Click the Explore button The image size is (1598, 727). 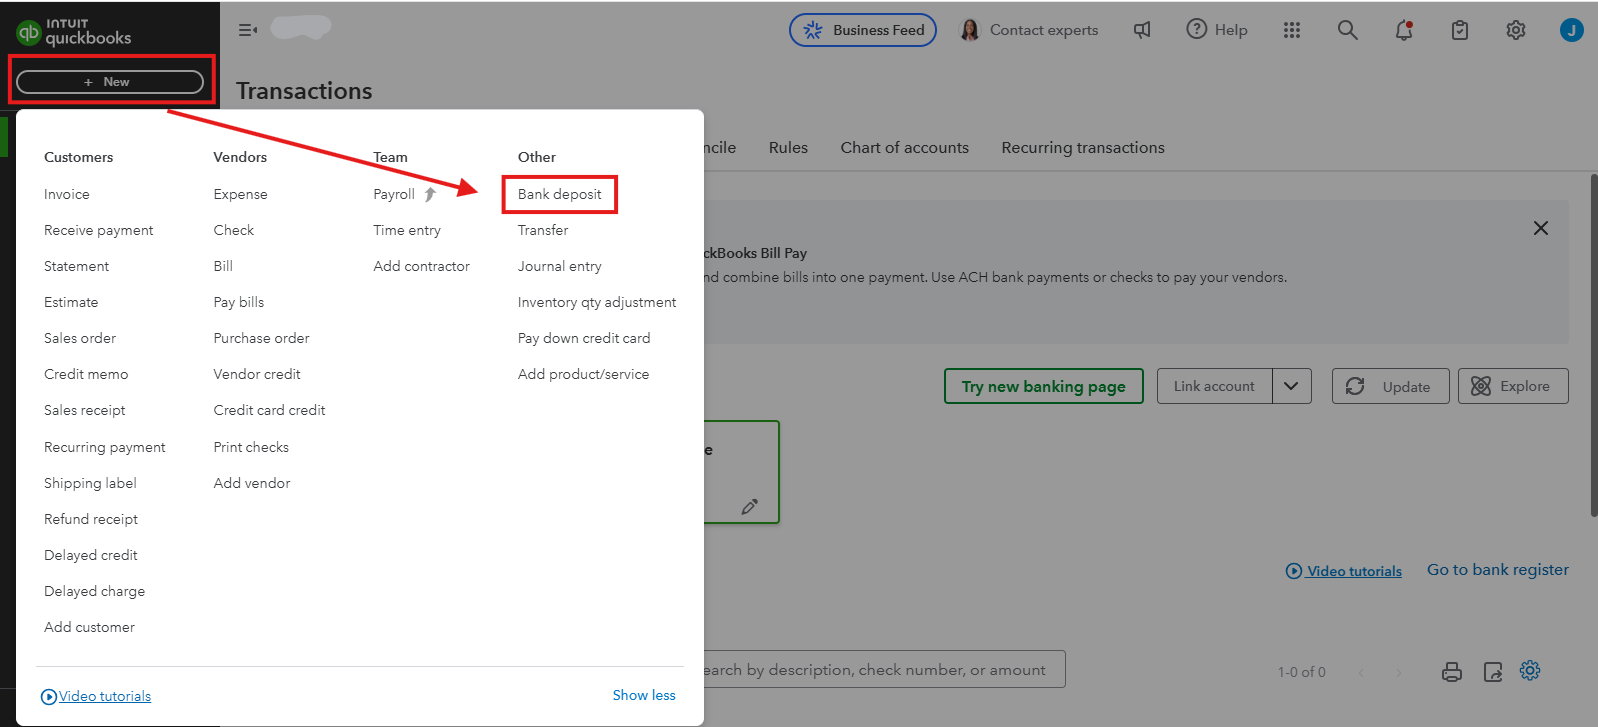tap(1513, 386)
